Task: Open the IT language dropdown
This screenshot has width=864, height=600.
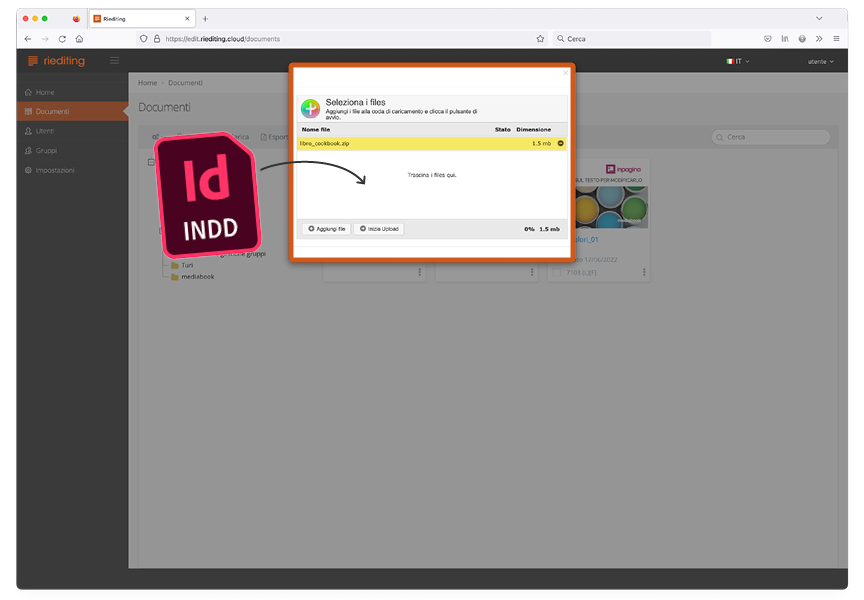Action: coord(737,62)
